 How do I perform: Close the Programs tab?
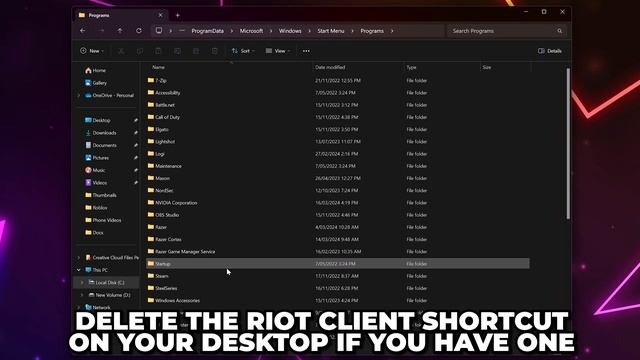160,15
